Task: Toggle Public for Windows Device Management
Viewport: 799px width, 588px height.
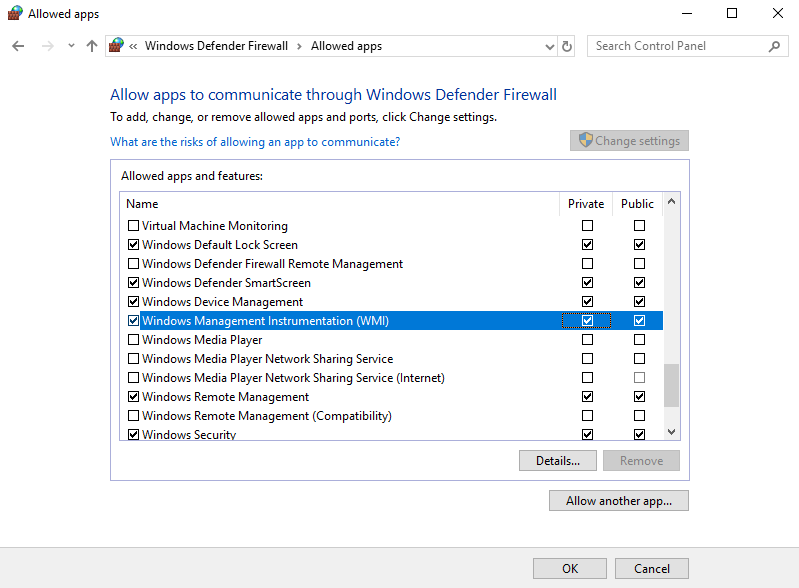Action: click(x=640, y=302)
